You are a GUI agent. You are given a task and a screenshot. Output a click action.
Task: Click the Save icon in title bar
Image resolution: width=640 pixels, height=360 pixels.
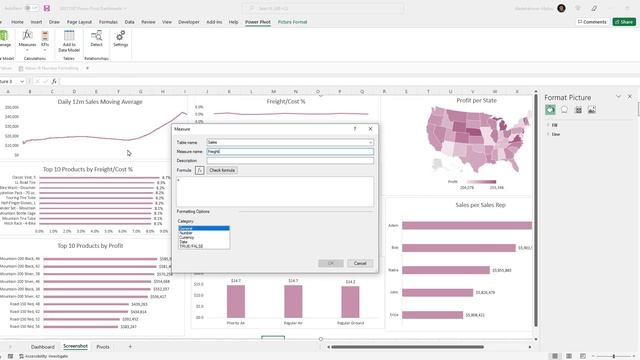coord(47,8)
